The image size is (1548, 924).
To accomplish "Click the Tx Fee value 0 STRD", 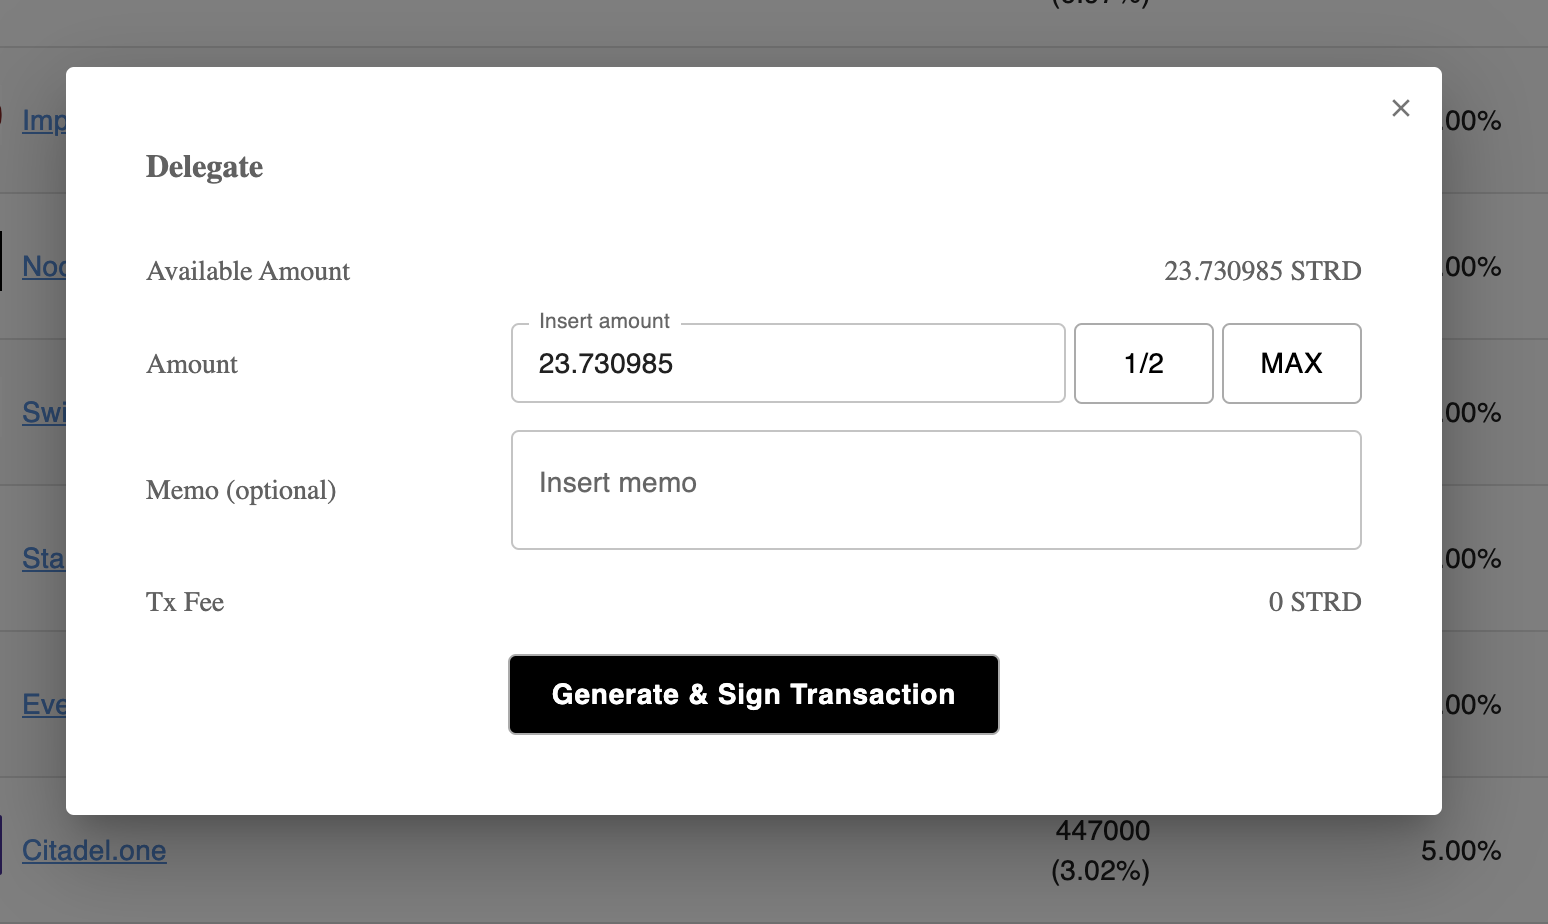I will 1314,601.
